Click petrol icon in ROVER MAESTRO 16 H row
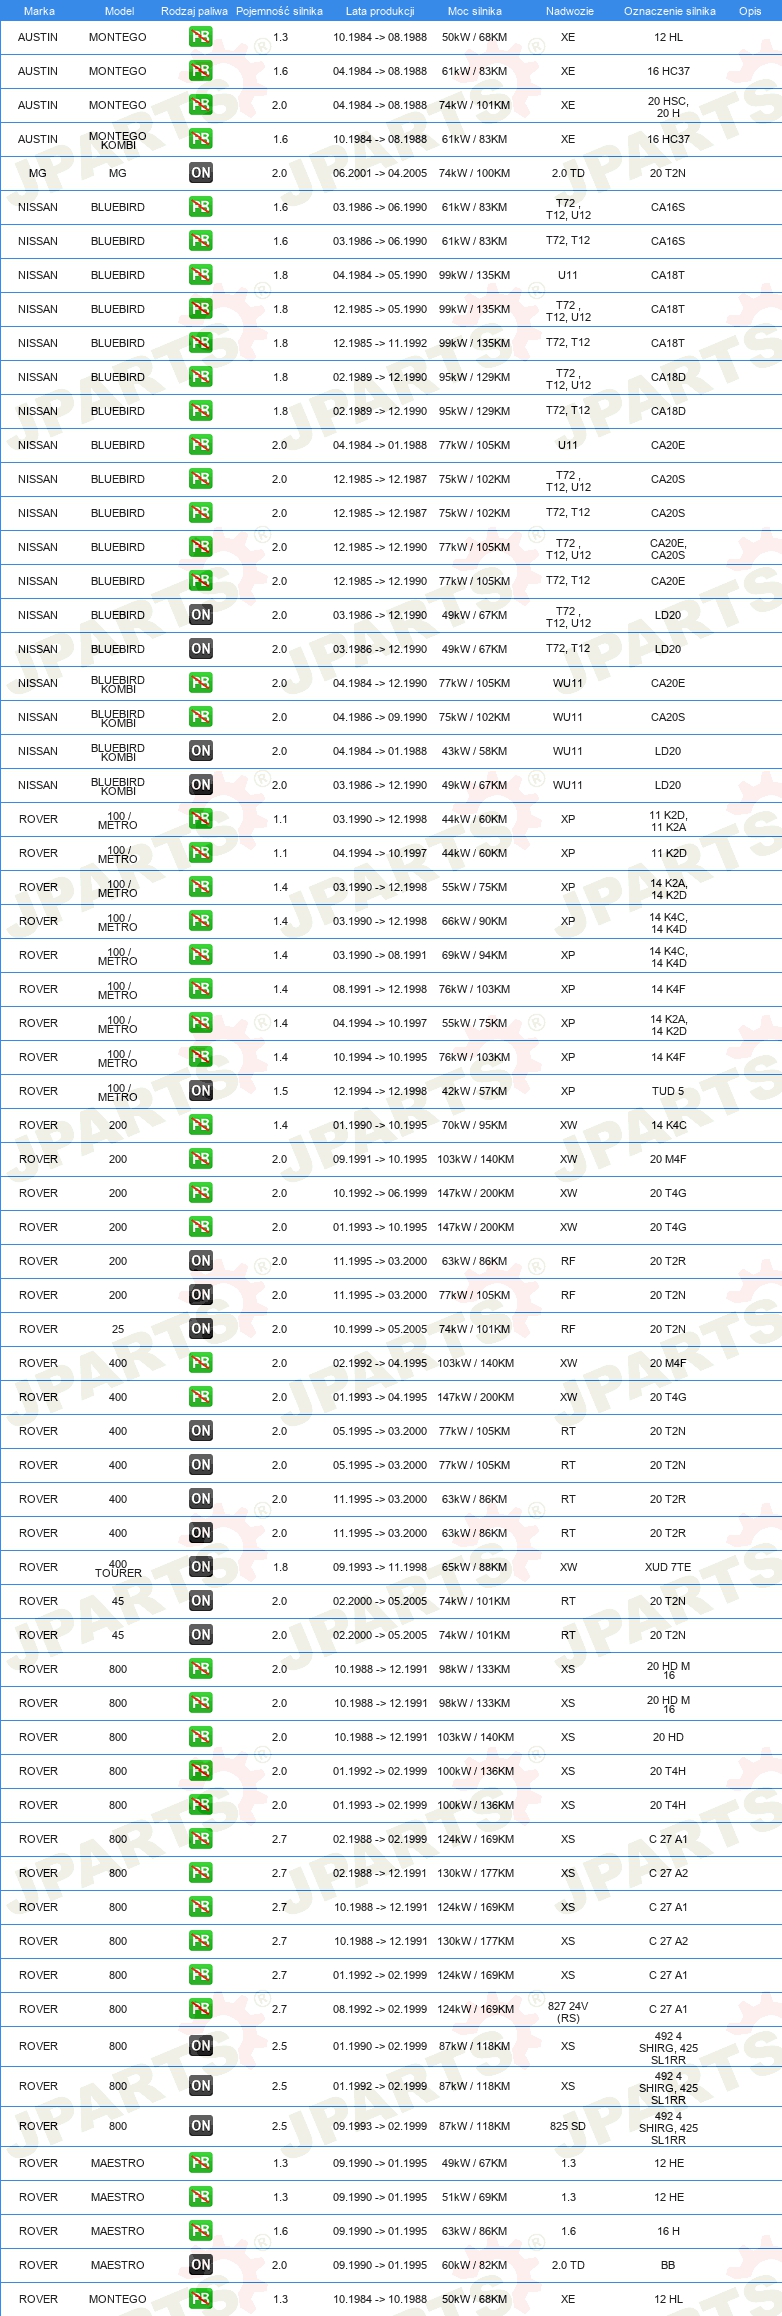Screen dimensions: 782x2316 [x=201, y=2231]
